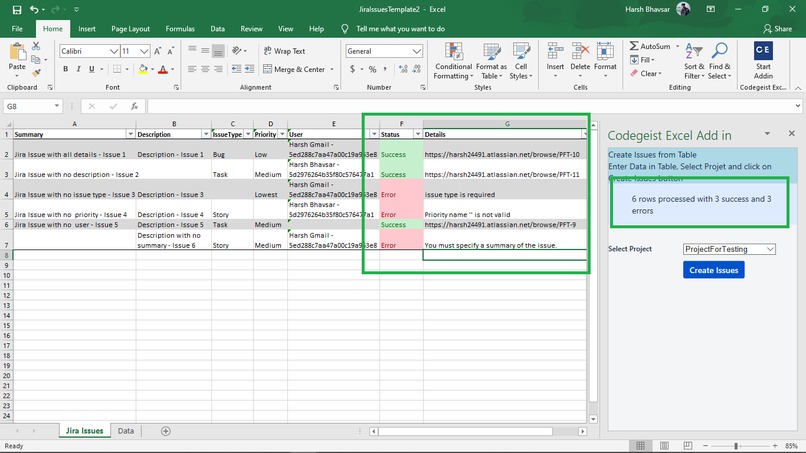Toggle Bold formatting
Screen dimensions: 806x453
click(x=65, y=69)
